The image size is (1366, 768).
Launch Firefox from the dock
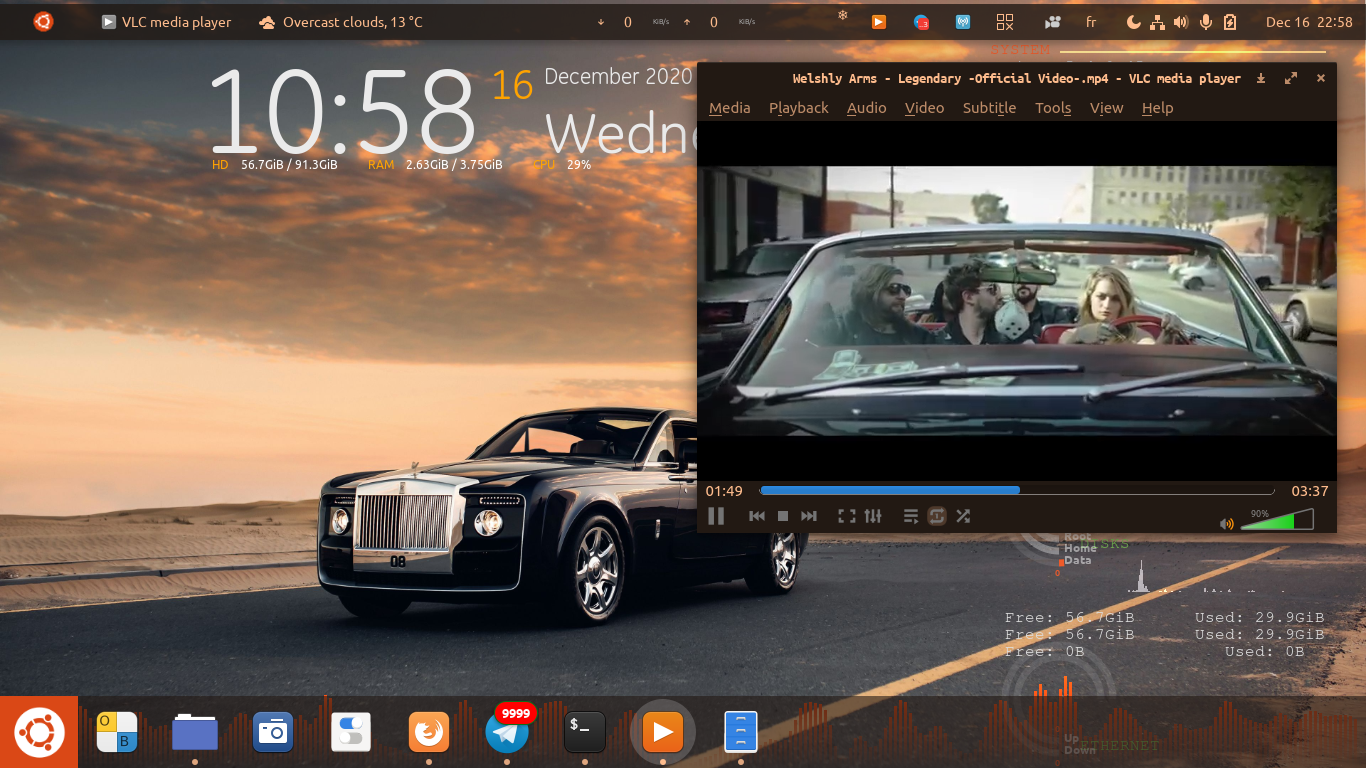(x=429, y=732)
